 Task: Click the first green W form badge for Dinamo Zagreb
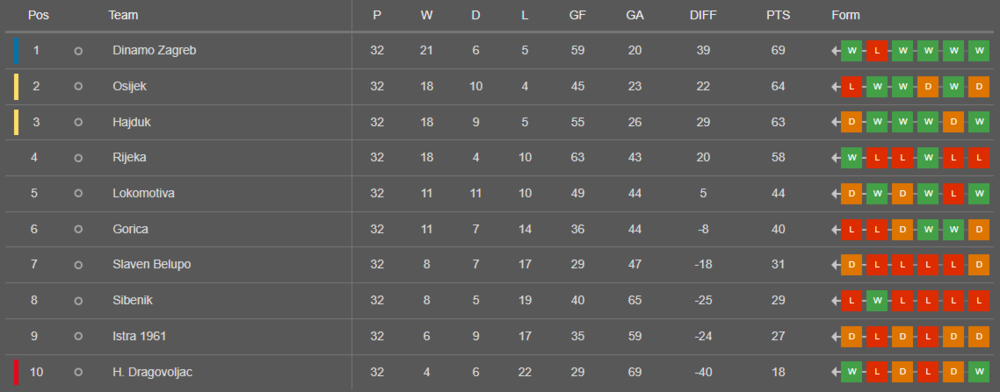point(851,51)
